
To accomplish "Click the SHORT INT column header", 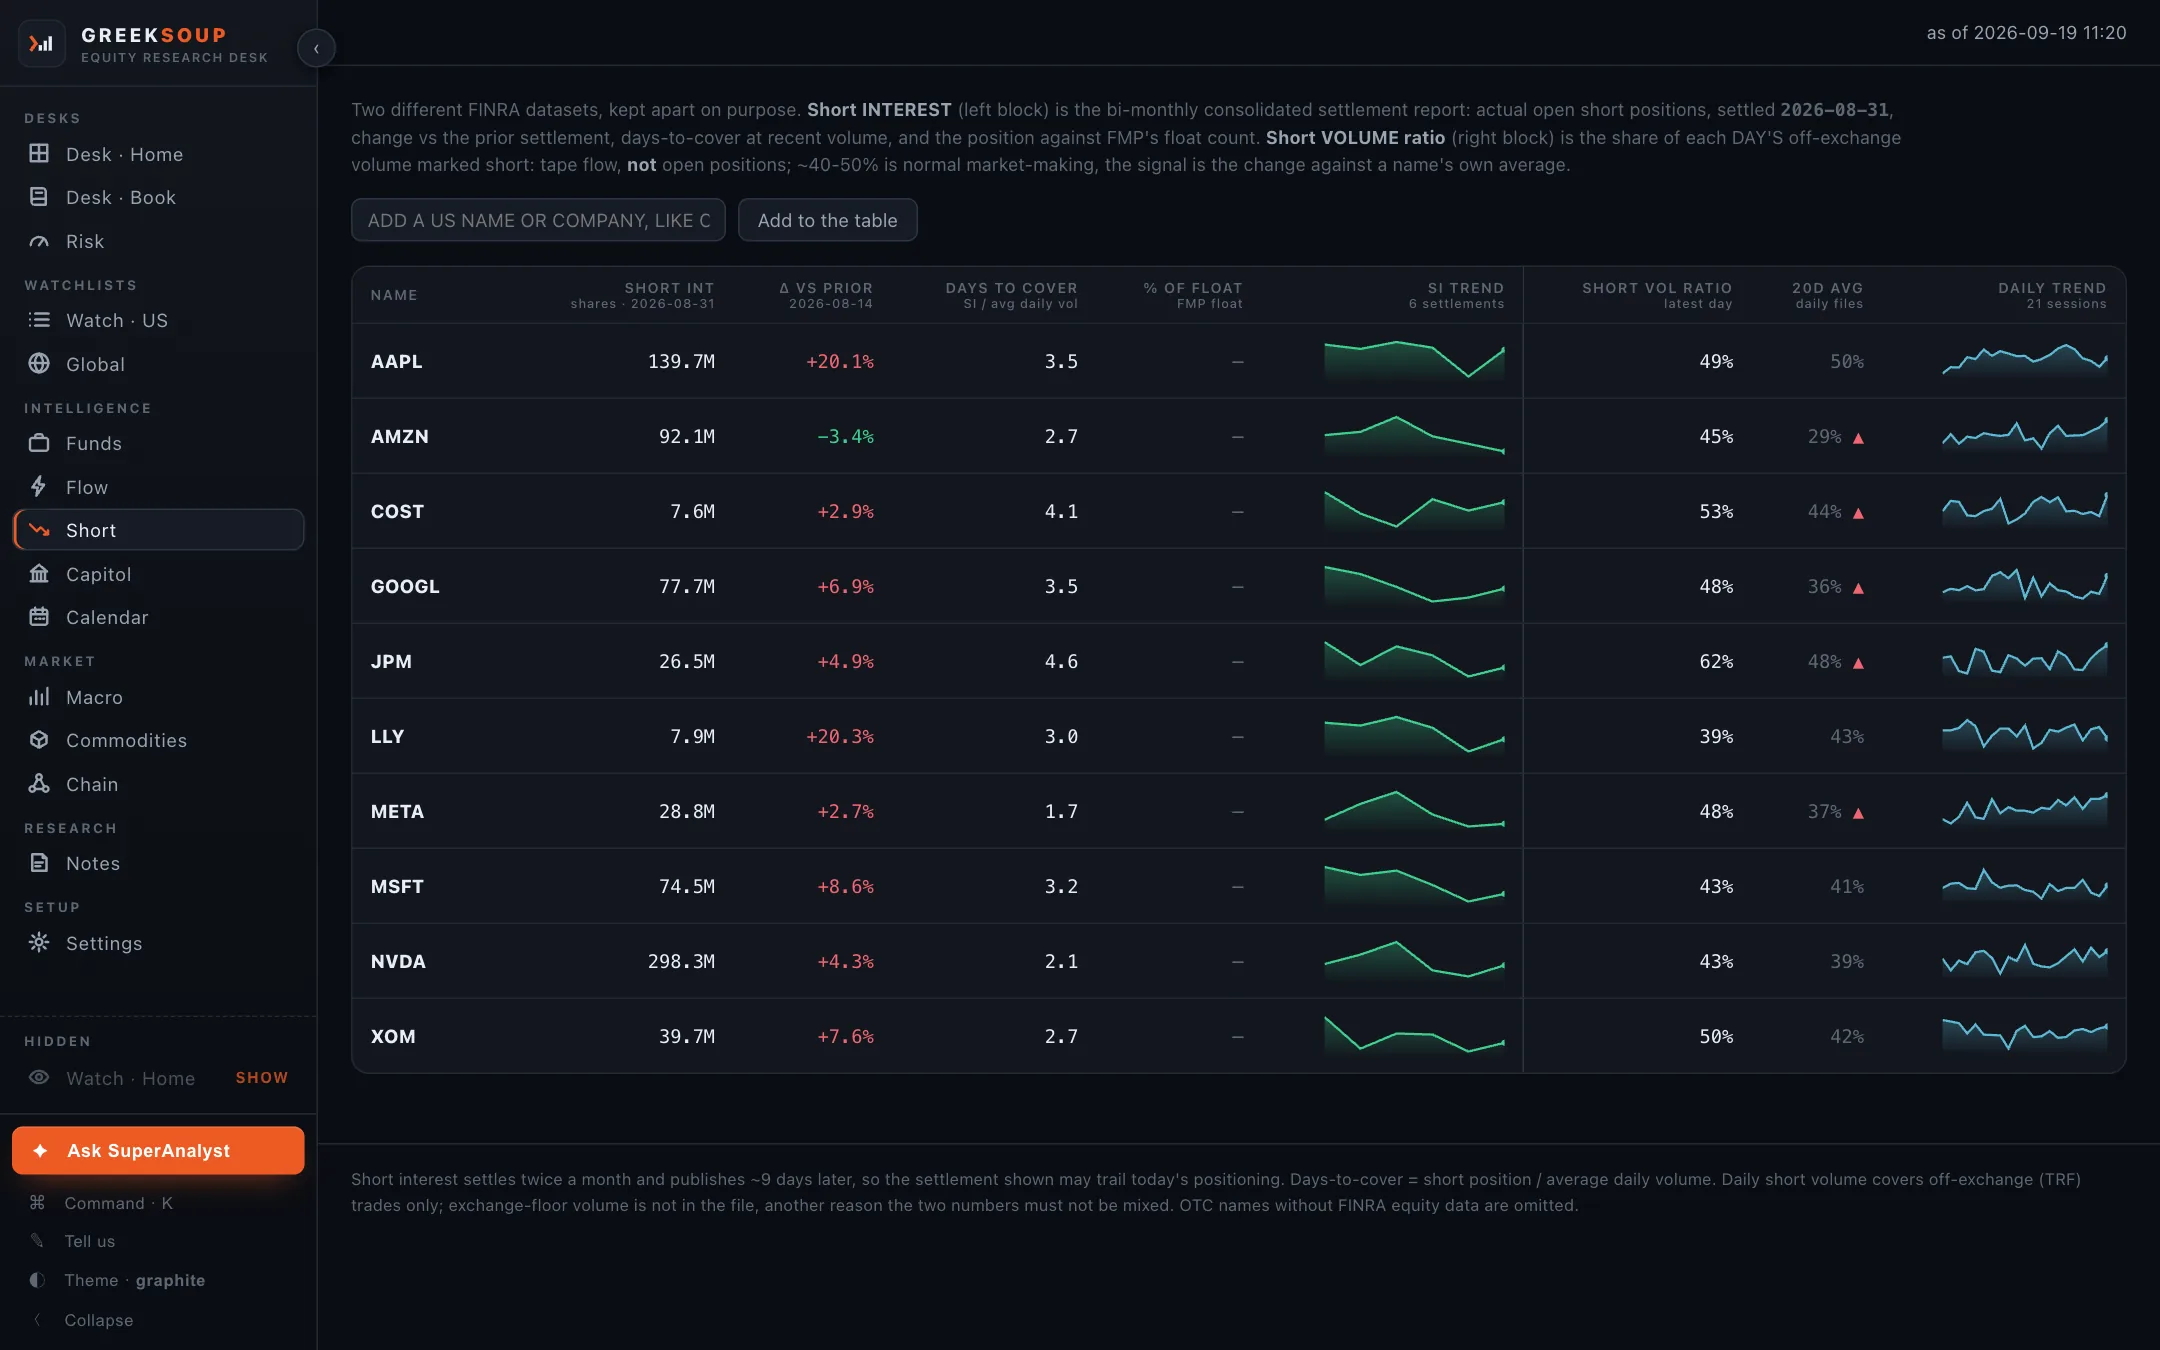I will point(642,295).
